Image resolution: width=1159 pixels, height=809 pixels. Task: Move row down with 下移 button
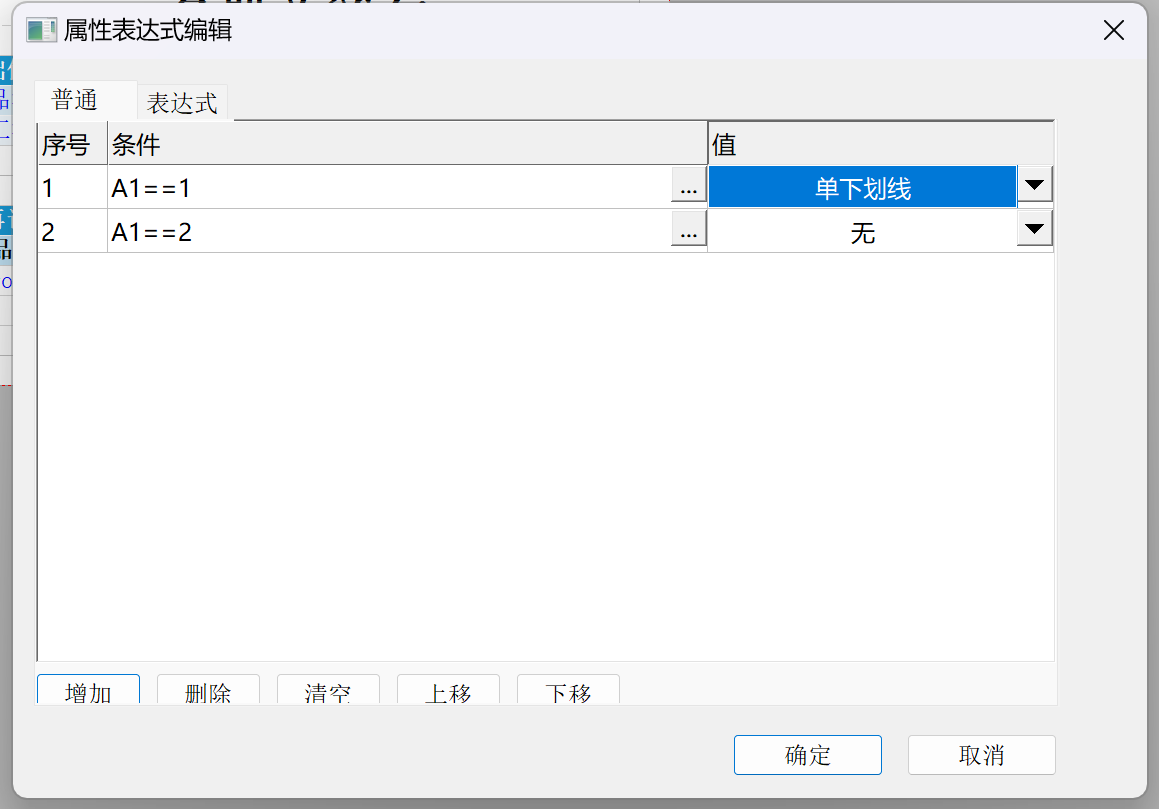click(x=568, y=690)
